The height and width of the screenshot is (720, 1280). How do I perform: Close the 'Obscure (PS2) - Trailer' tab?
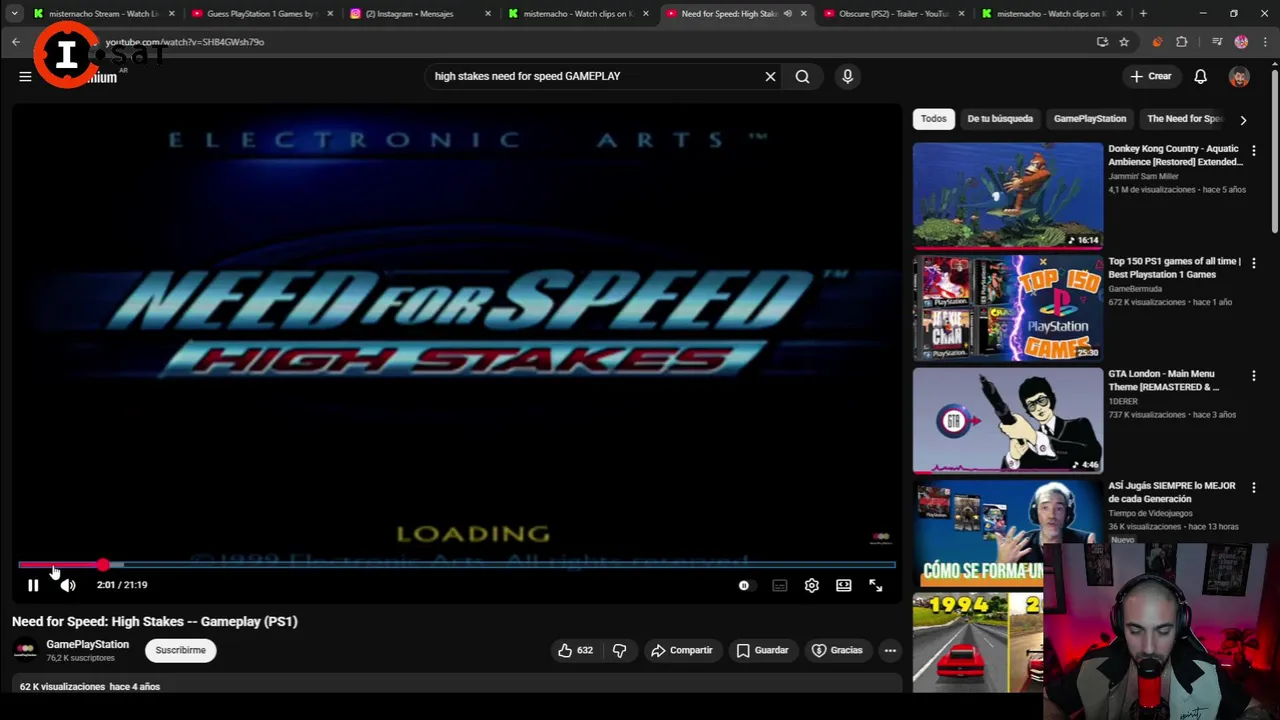962,14
